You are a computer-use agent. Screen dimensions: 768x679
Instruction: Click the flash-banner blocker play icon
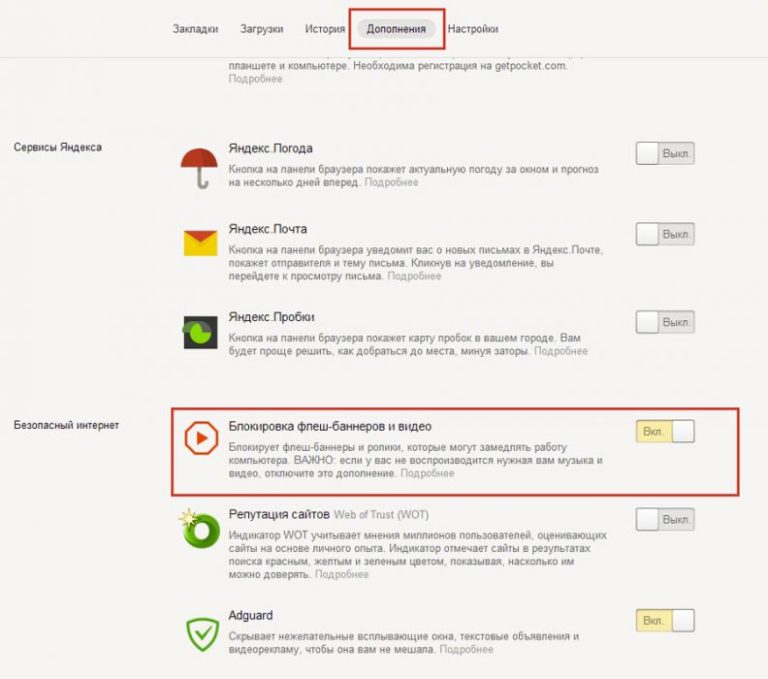[x=201, y=437]
